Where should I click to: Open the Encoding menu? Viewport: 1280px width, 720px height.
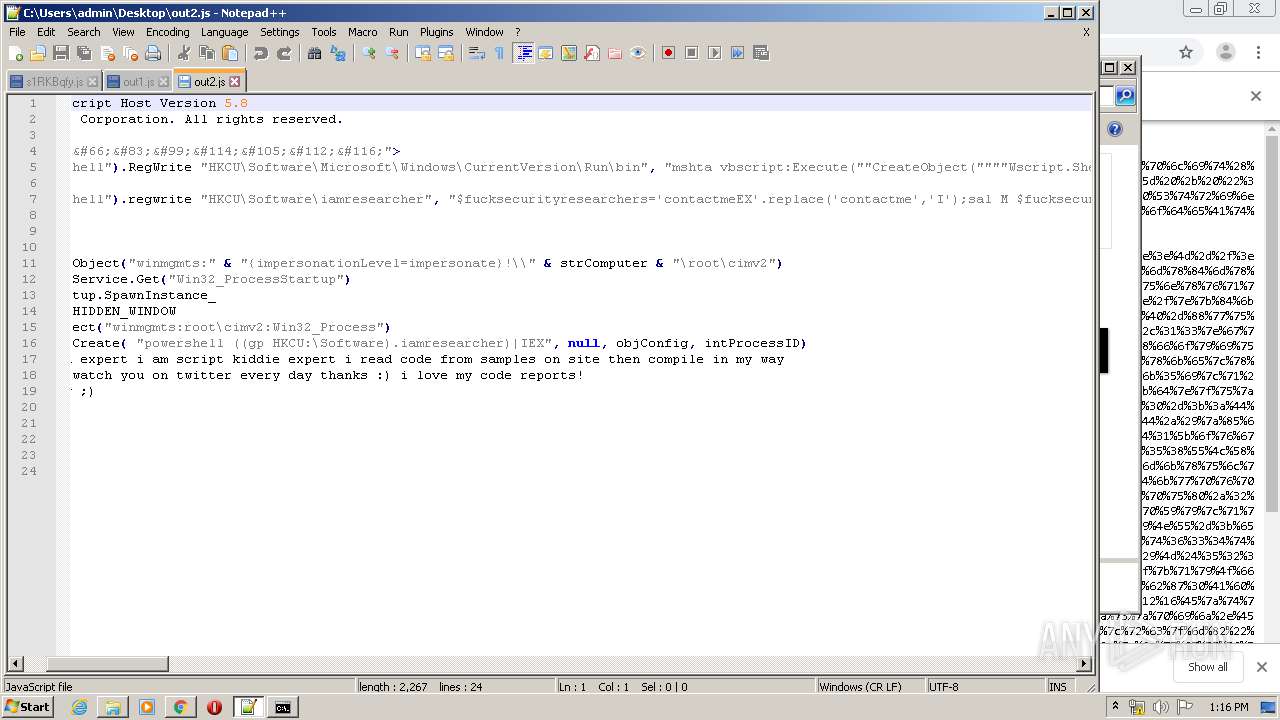coord(167,32)
